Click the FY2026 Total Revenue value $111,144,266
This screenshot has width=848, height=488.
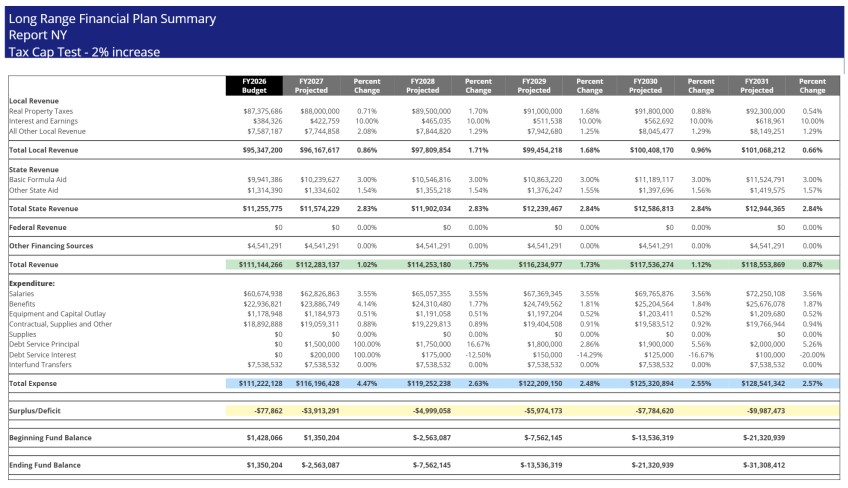[x=257, y=265]
